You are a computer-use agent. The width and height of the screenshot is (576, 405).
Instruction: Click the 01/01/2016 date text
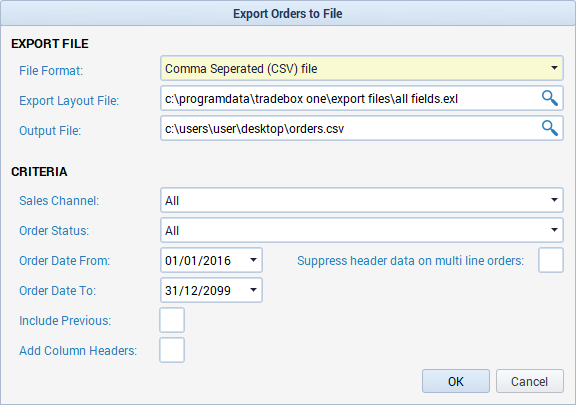(x=198, y=261)
